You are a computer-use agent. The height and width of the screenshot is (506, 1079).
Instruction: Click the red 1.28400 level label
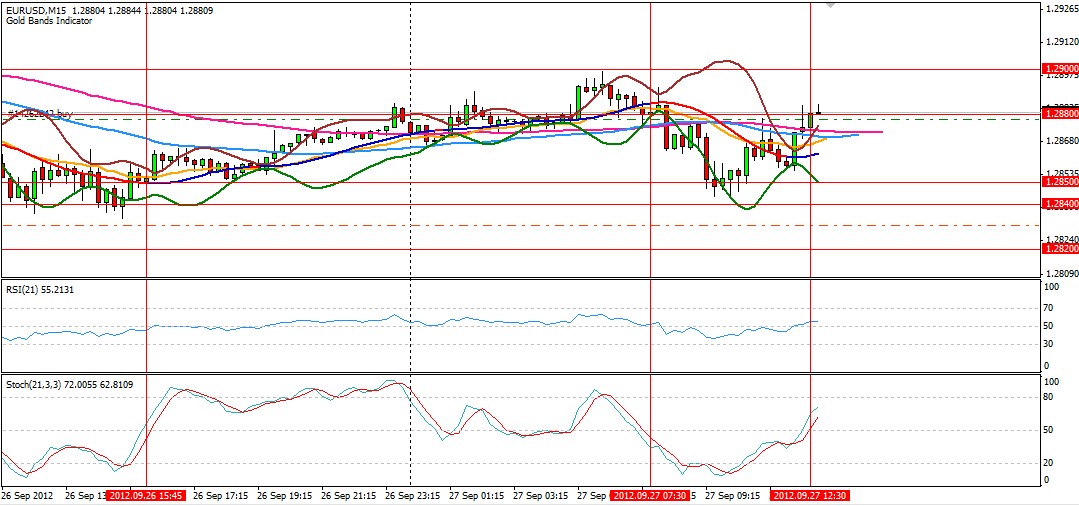[1060, 204]
